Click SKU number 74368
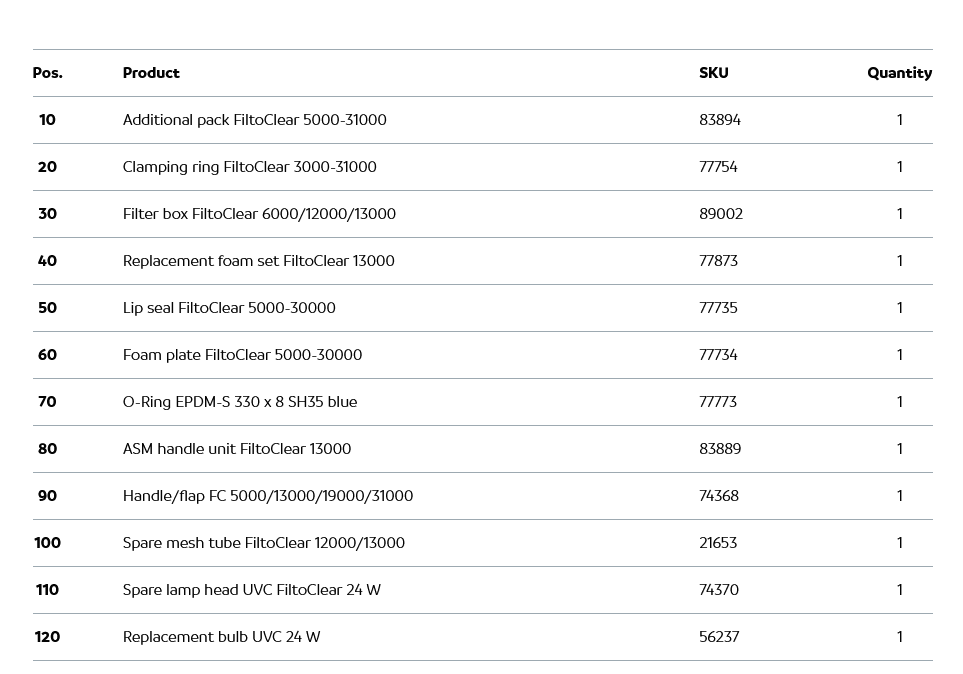This screenshot has height=674, width=963. tap(719, 496)
